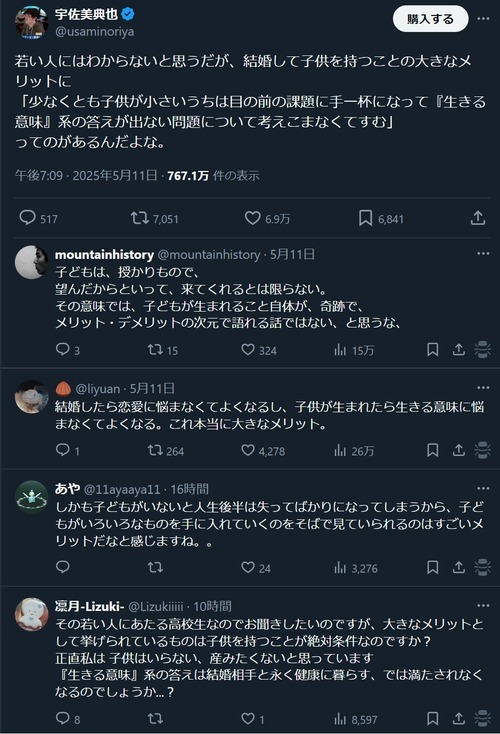Viewport: 500px width, 734px height.
Task: Open @Lizukiiiii profile name link
Action: coord(155,606)
